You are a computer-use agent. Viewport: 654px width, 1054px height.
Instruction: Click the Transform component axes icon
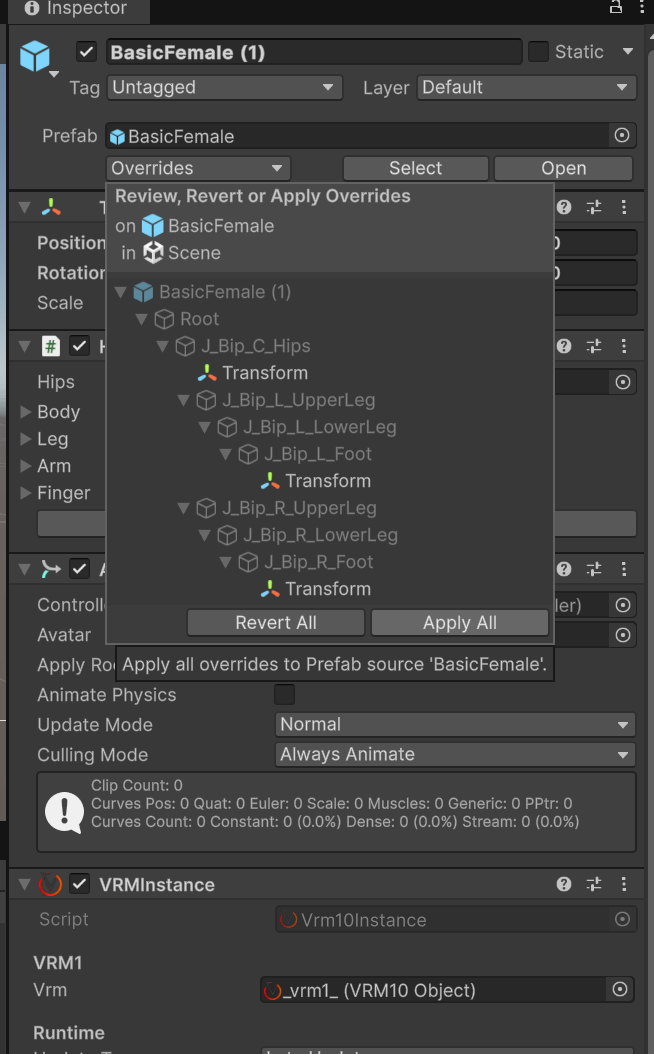coord(51,207)
